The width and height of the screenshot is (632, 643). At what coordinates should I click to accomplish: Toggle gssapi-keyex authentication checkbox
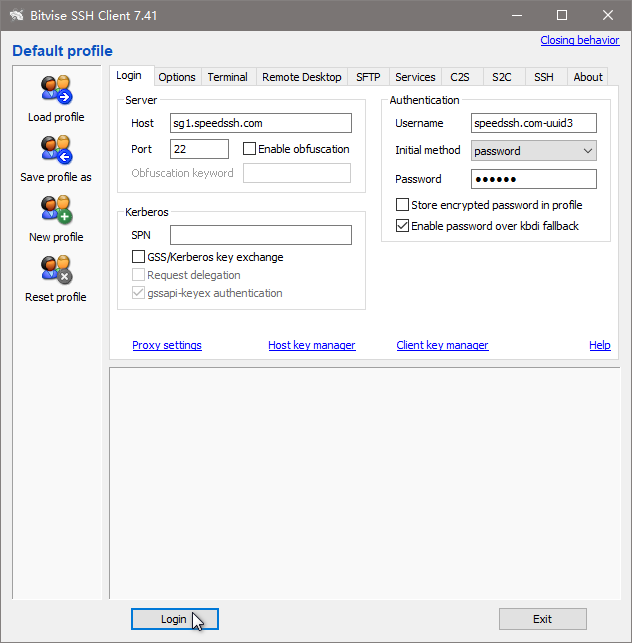click(x=138, y=293)
